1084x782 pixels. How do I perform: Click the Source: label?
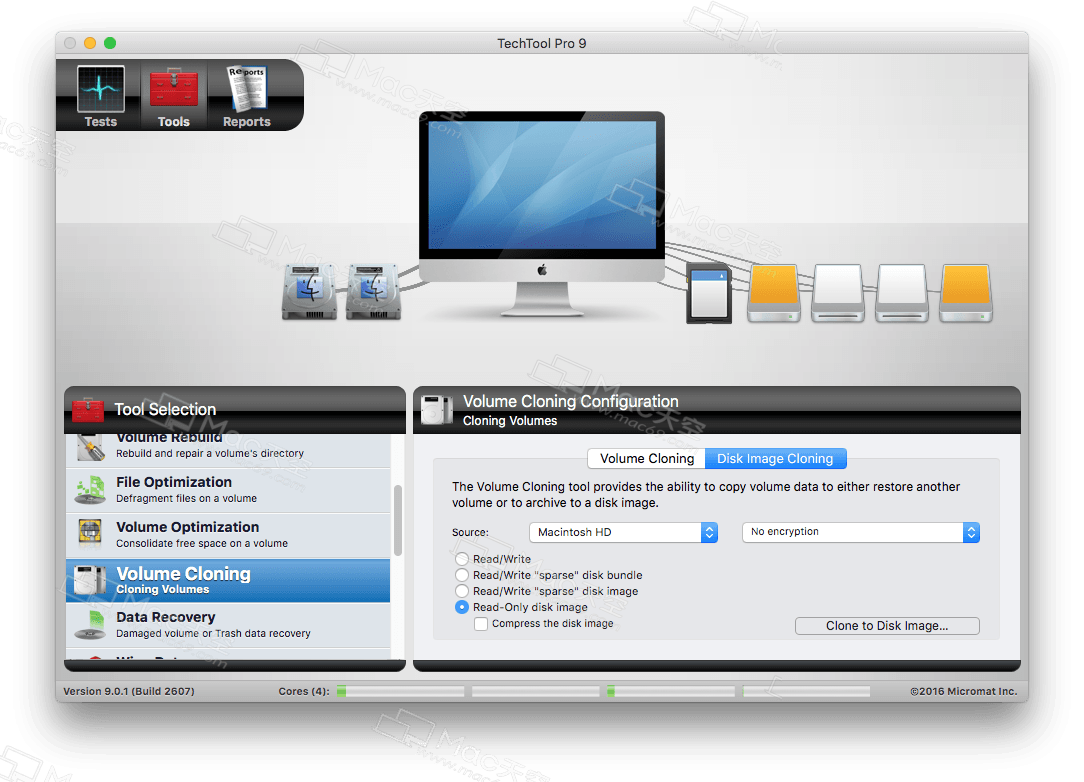(x=470, y=532)
